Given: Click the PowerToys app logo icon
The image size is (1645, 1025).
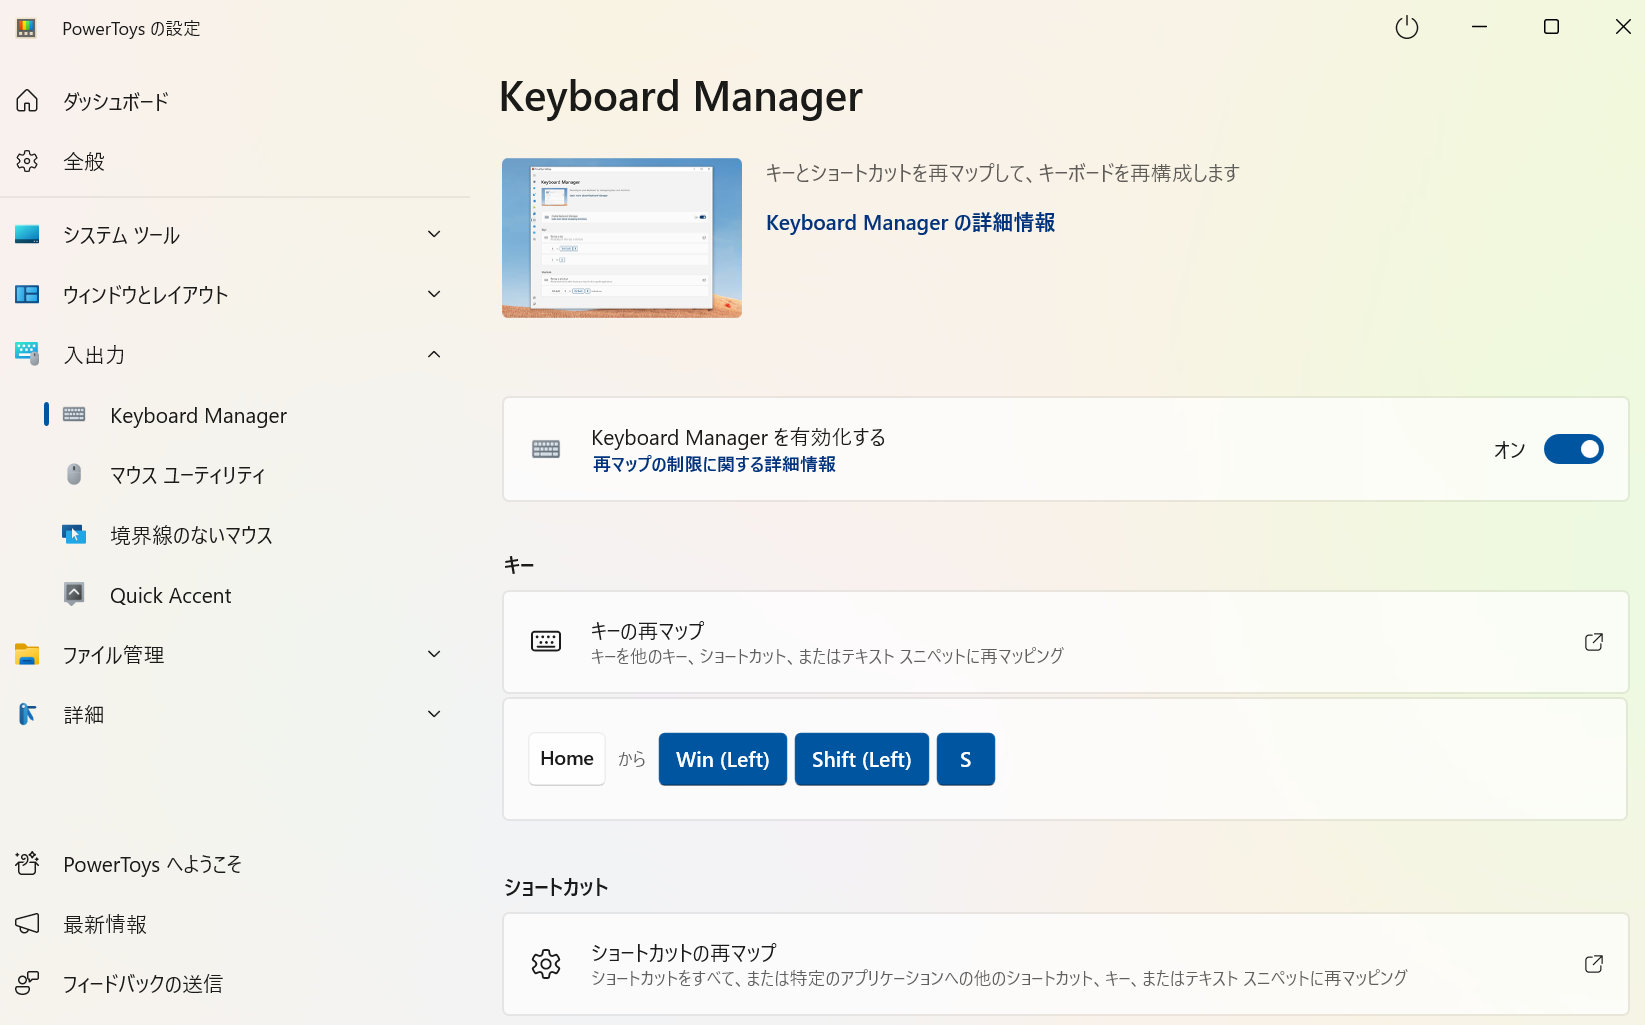Looking at the screenshot, I should (26, 28).
